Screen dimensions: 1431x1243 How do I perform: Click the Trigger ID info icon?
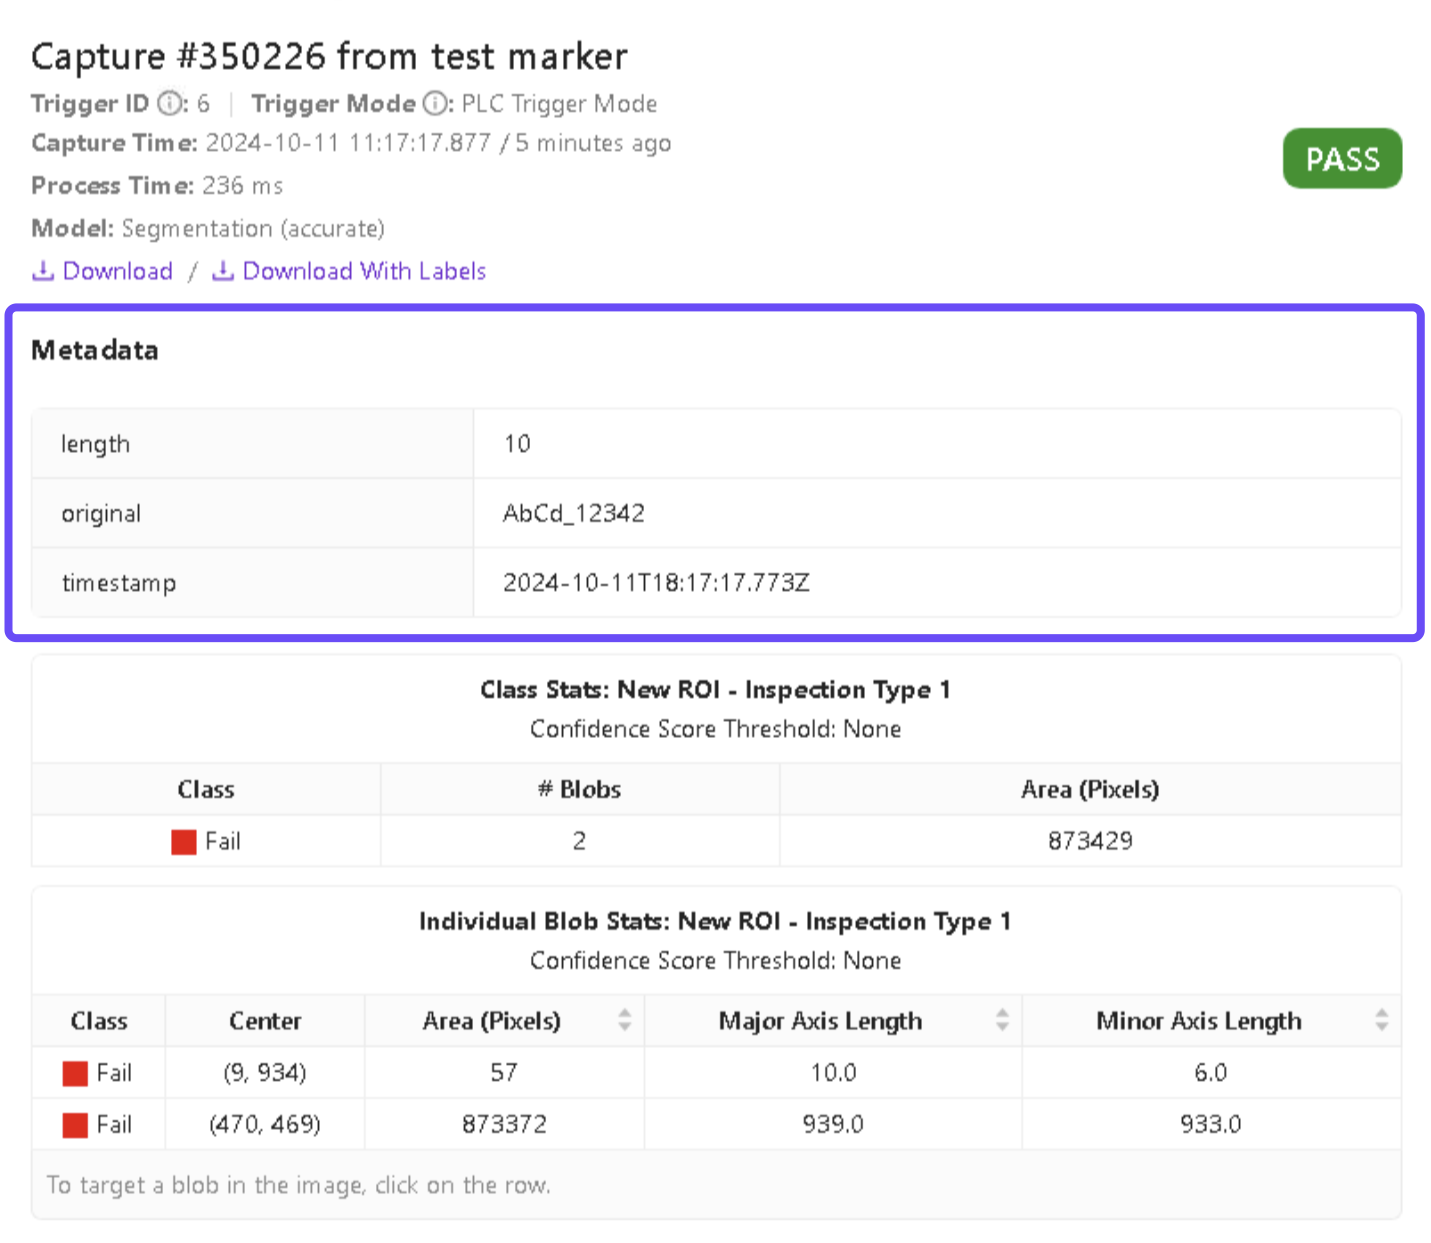[171, 103]
